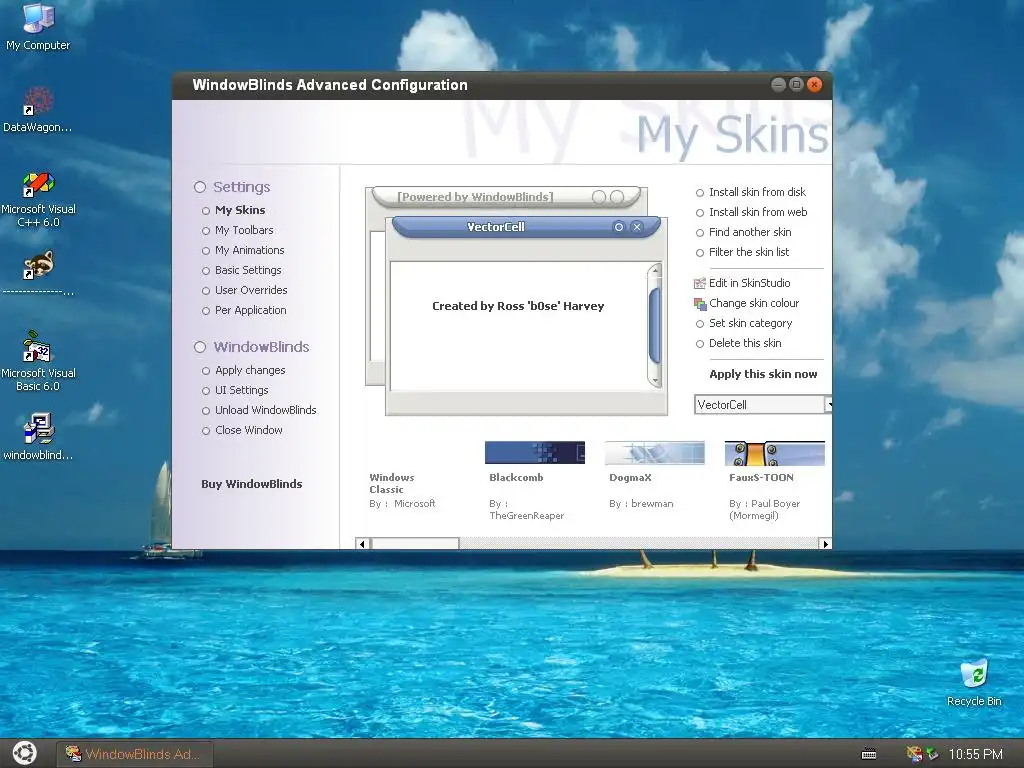Click the WindowBlinds taskbar button

[135, 754]
